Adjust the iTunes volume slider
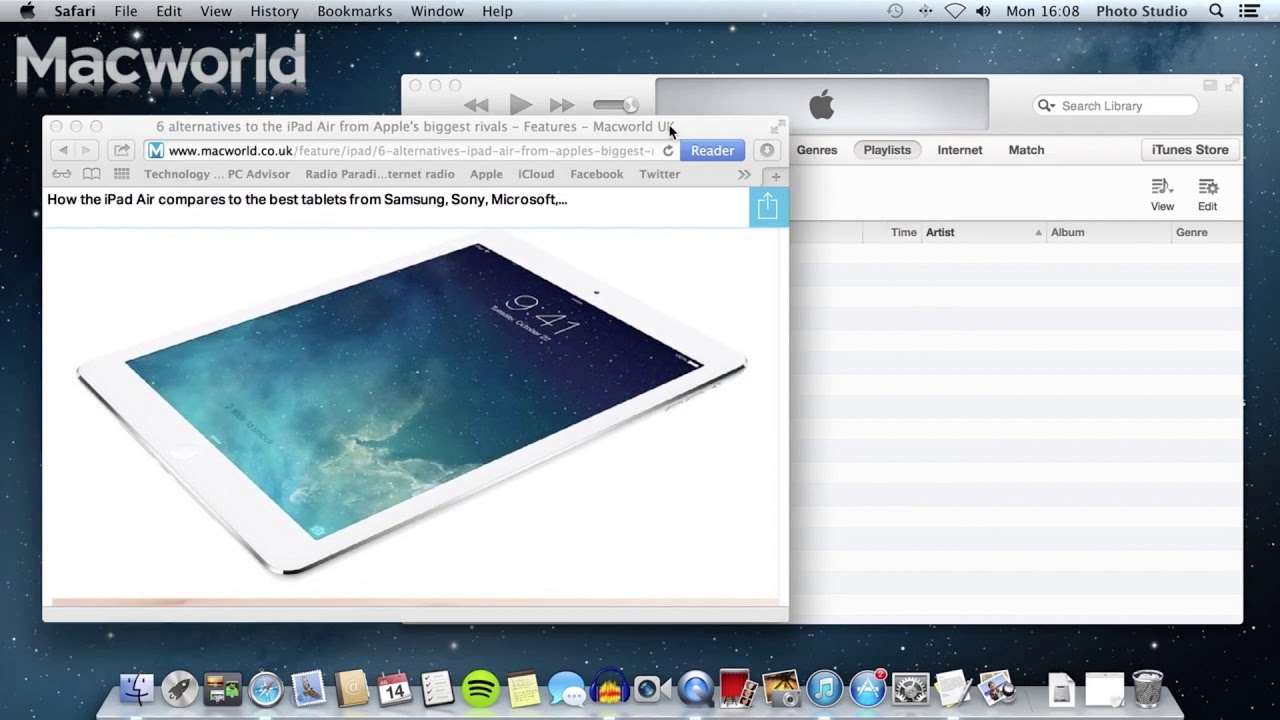 616,105
